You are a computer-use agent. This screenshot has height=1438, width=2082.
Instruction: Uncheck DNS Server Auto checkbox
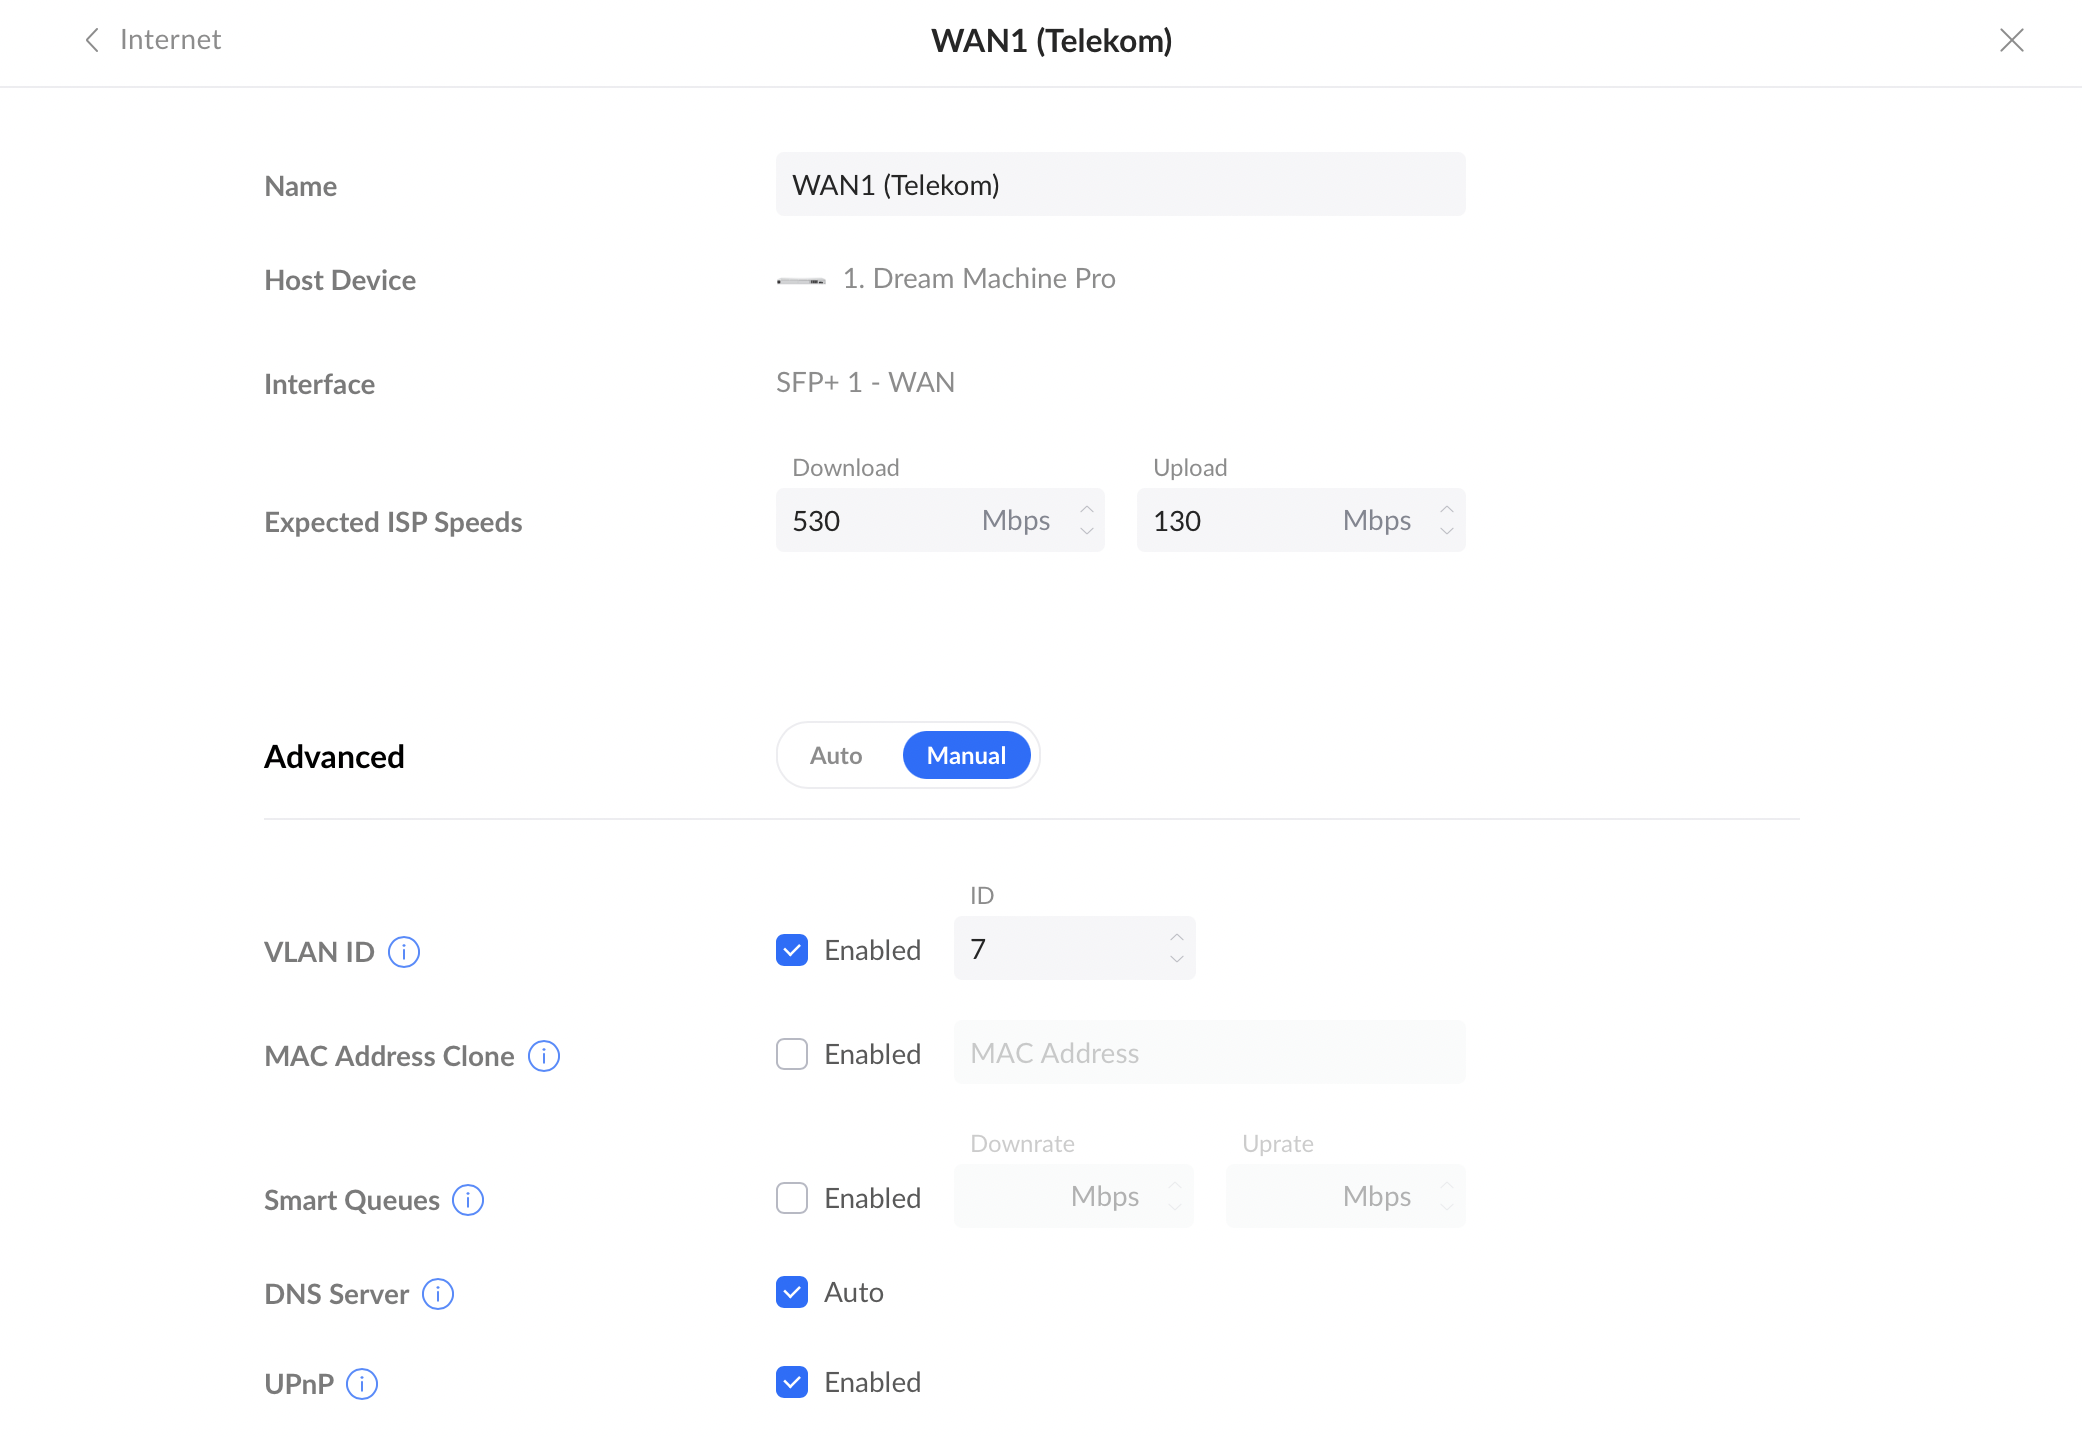[792, 1292]
